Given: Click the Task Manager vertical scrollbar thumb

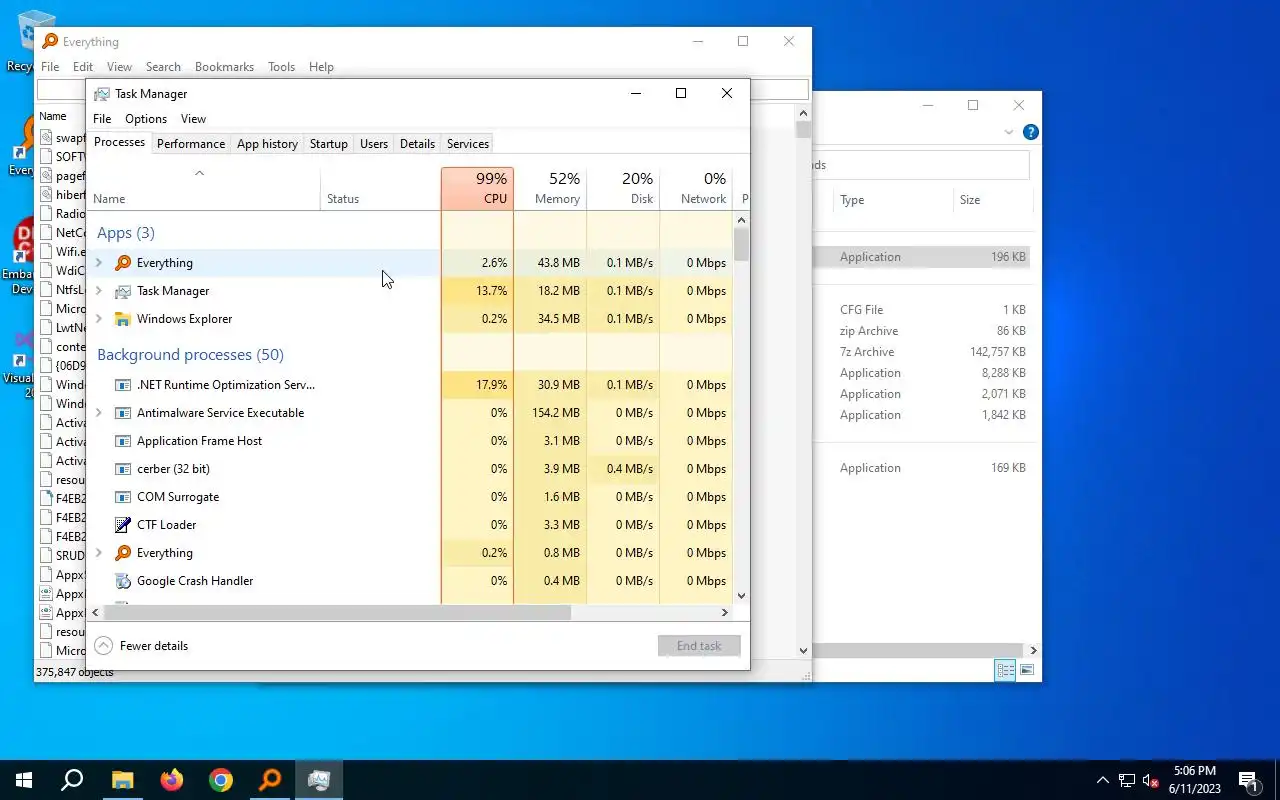Looking at the screenshot, I should (741, 244).
